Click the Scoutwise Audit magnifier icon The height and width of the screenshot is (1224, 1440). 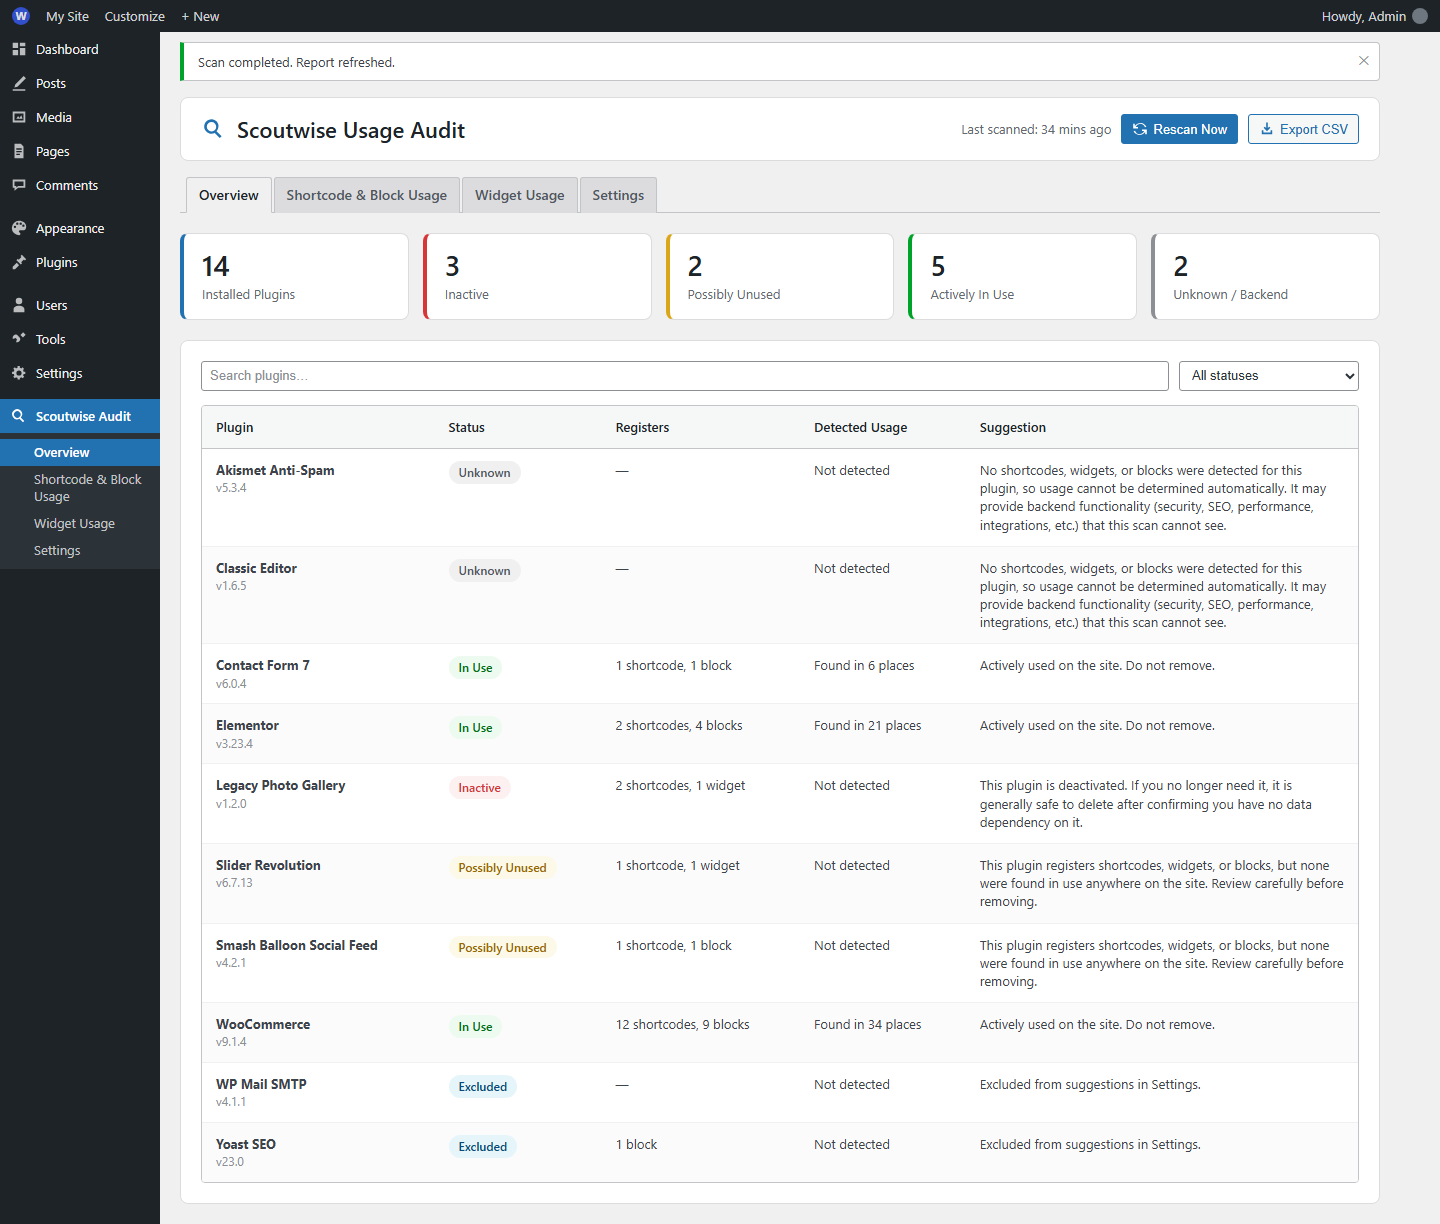tap(18, 416)
